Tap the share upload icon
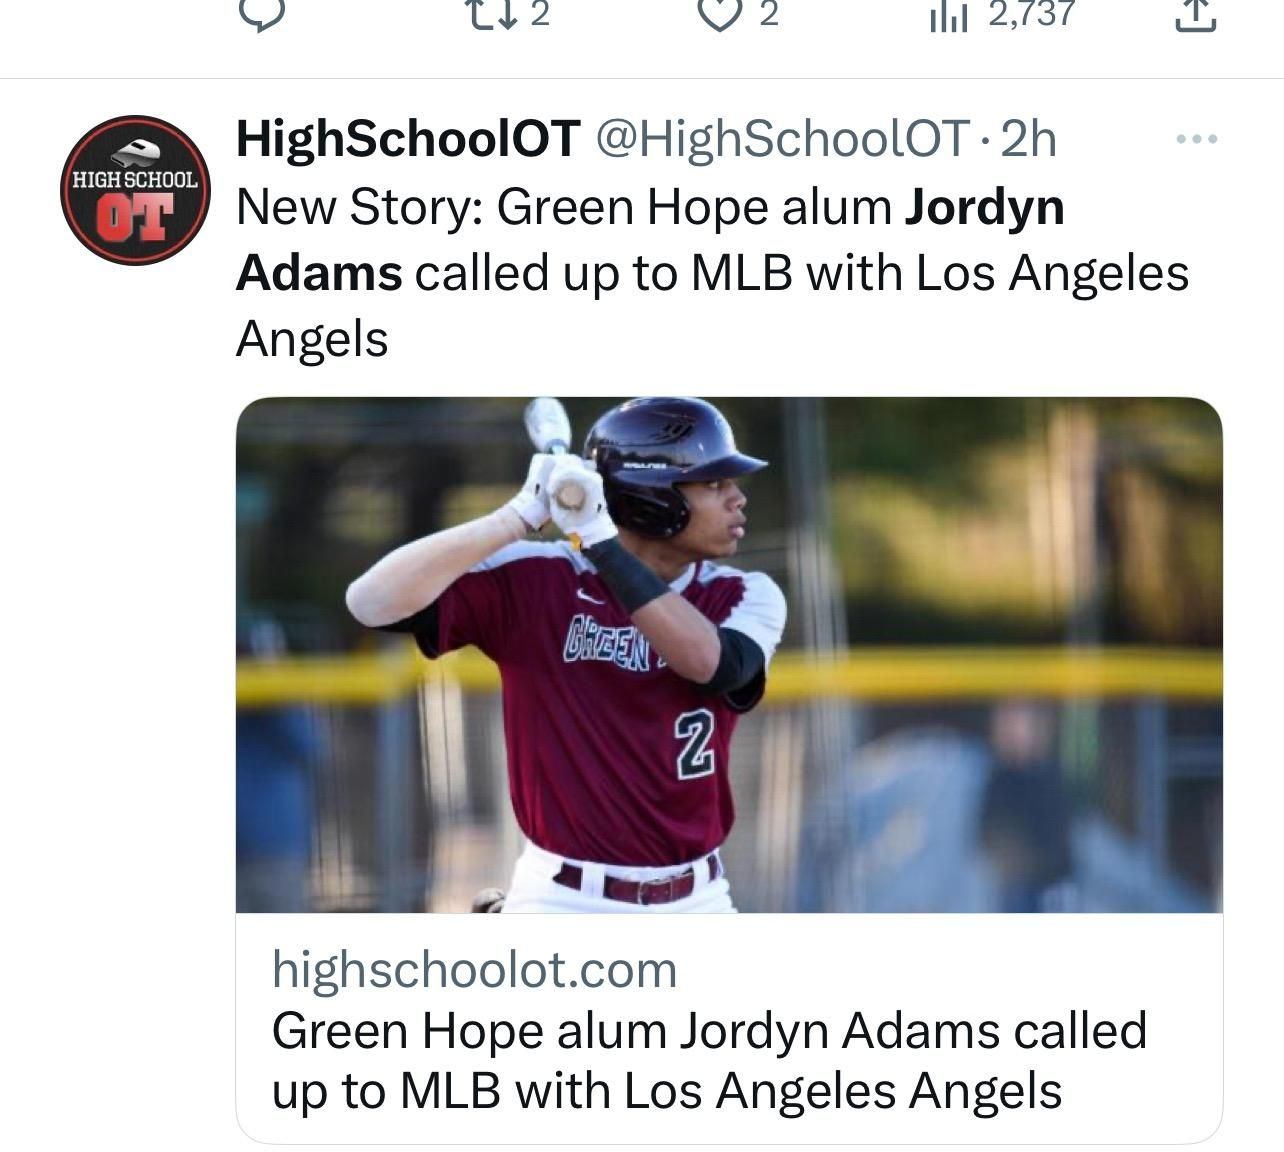 coord(1196,13)
